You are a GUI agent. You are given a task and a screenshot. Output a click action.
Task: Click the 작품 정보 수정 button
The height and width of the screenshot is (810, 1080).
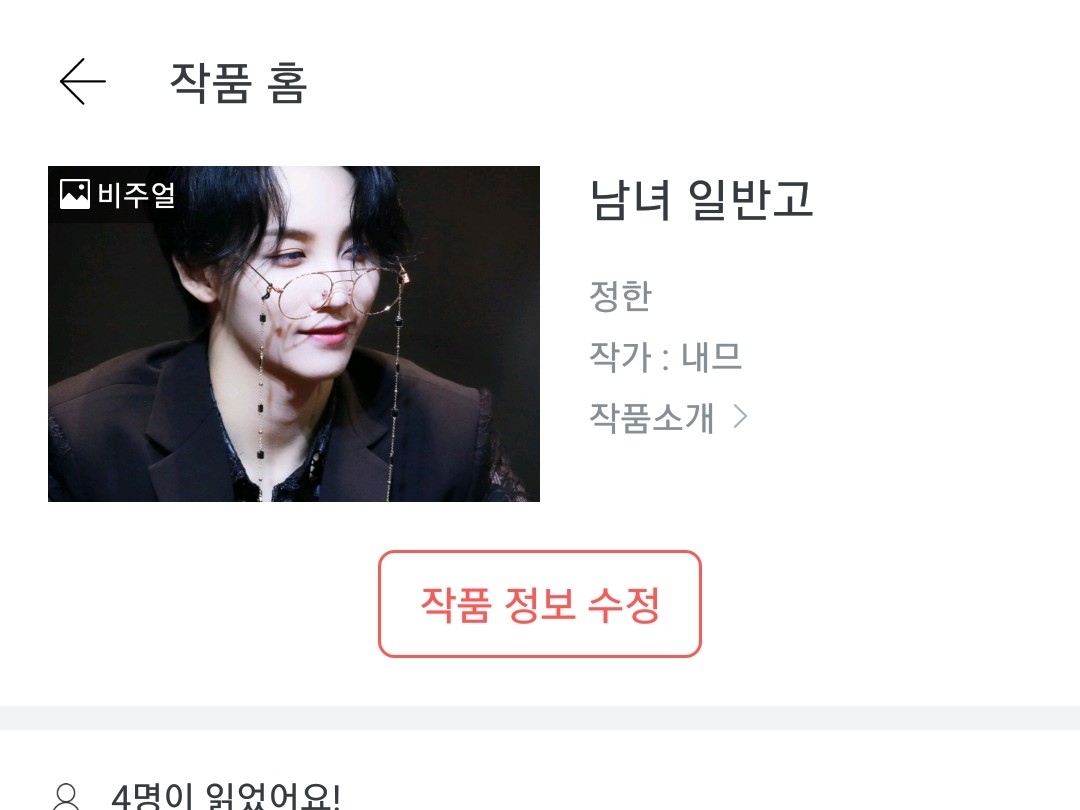540,604
